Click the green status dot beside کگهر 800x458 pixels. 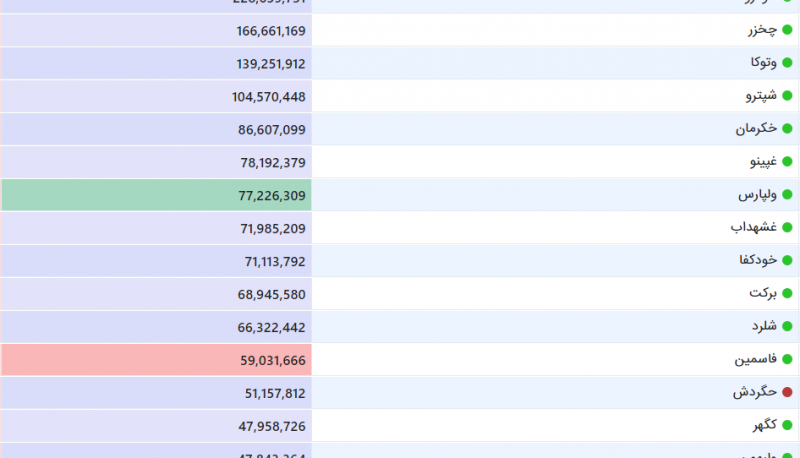(787, 425)
